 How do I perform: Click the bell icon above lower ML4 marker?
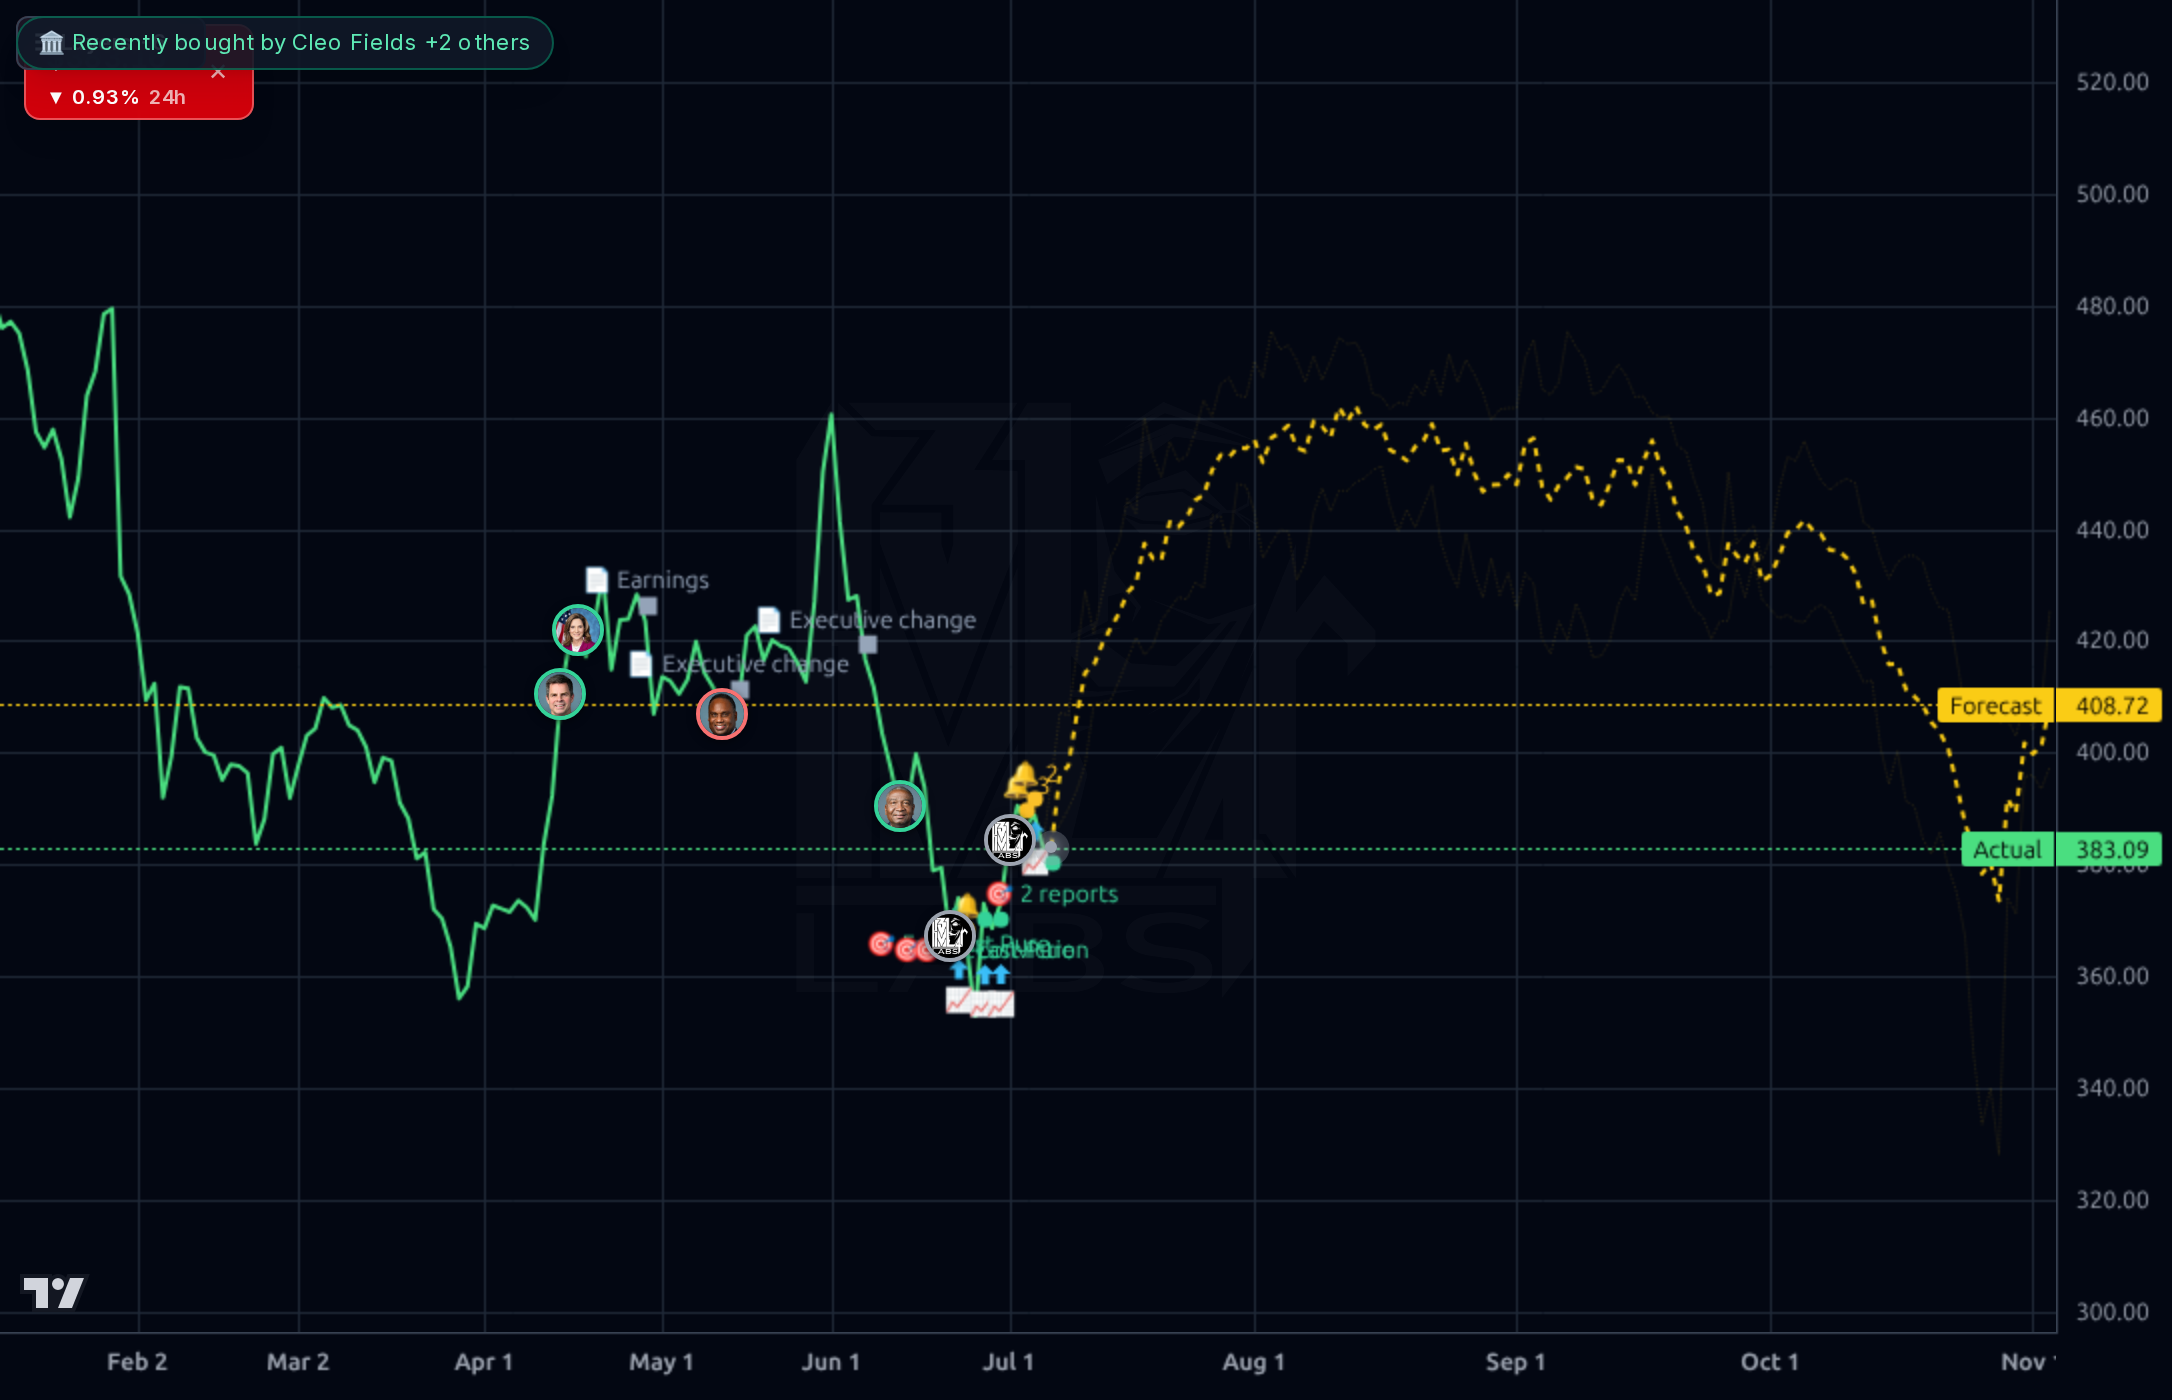(x=965, y=905)
